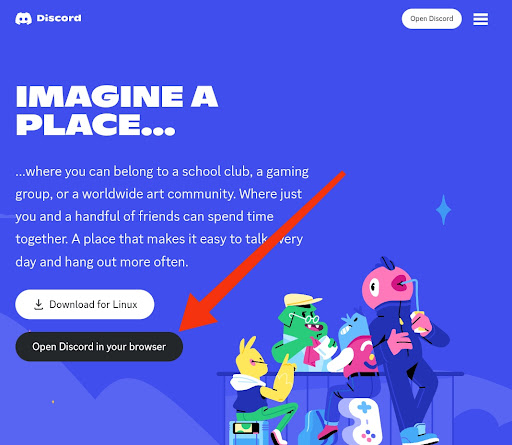Click the white game controller illustration
This screenshot has height=445, width=512.
tap(359, 421)
